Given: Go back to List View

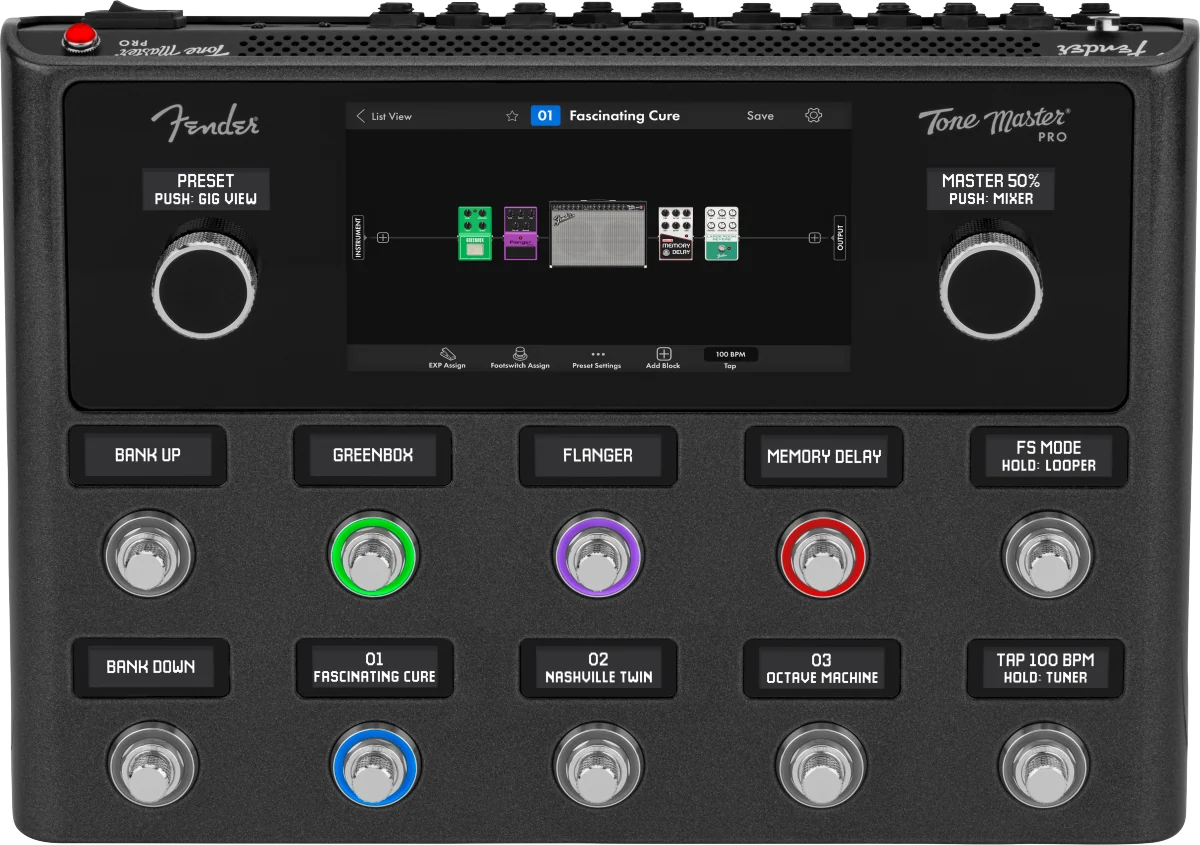Looking at the screenshot, I should (384, 116).
